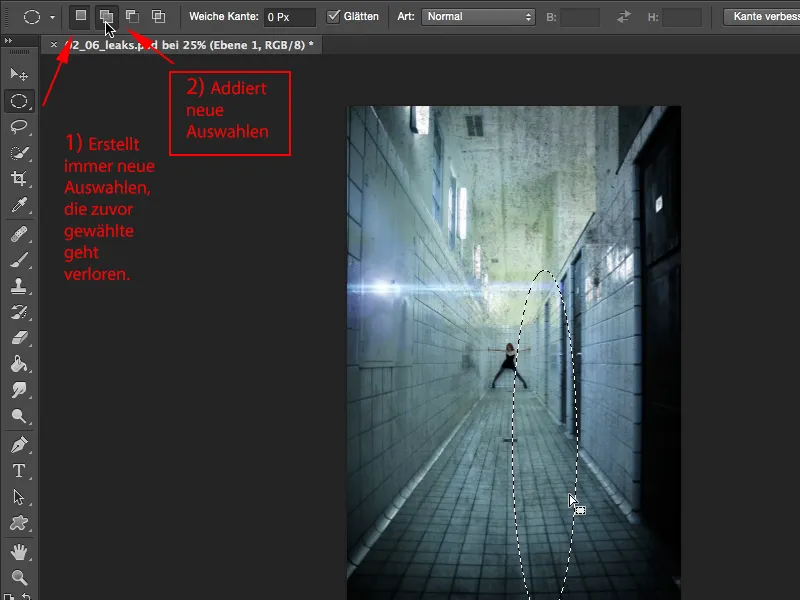Viewport: 800px width, 600px height.
Task: Choose the Crop tool
Action: pyautogui.click(x=18, y=179)
